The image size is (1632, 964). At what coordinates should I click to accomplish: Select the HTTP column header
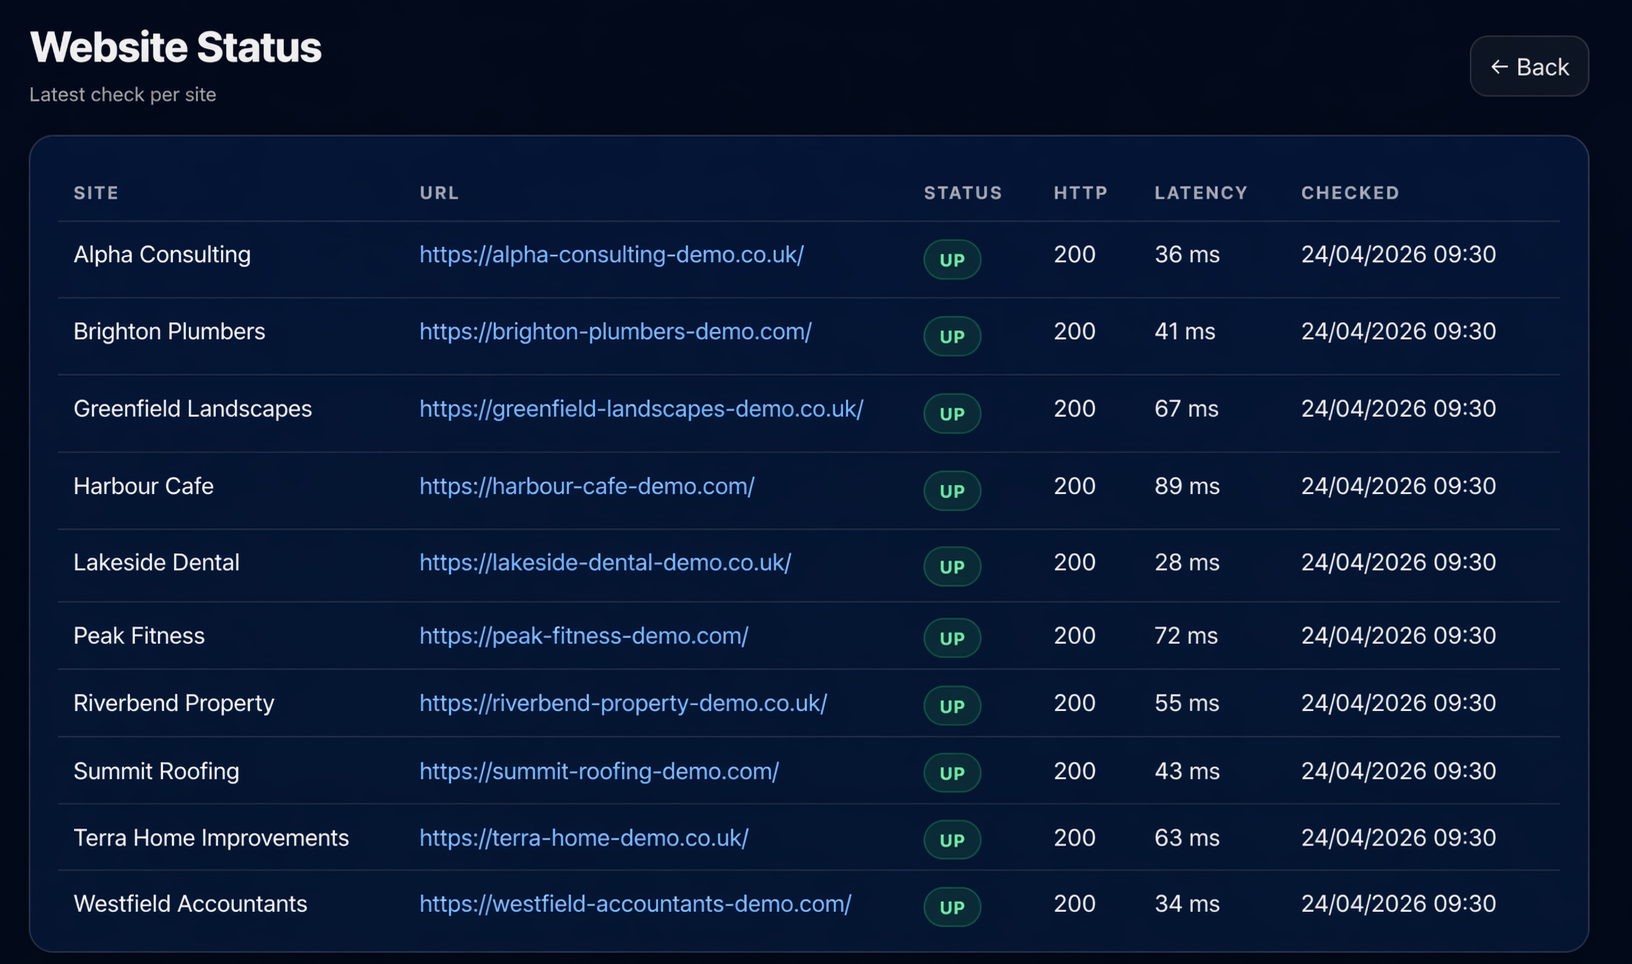[1081, 193]
